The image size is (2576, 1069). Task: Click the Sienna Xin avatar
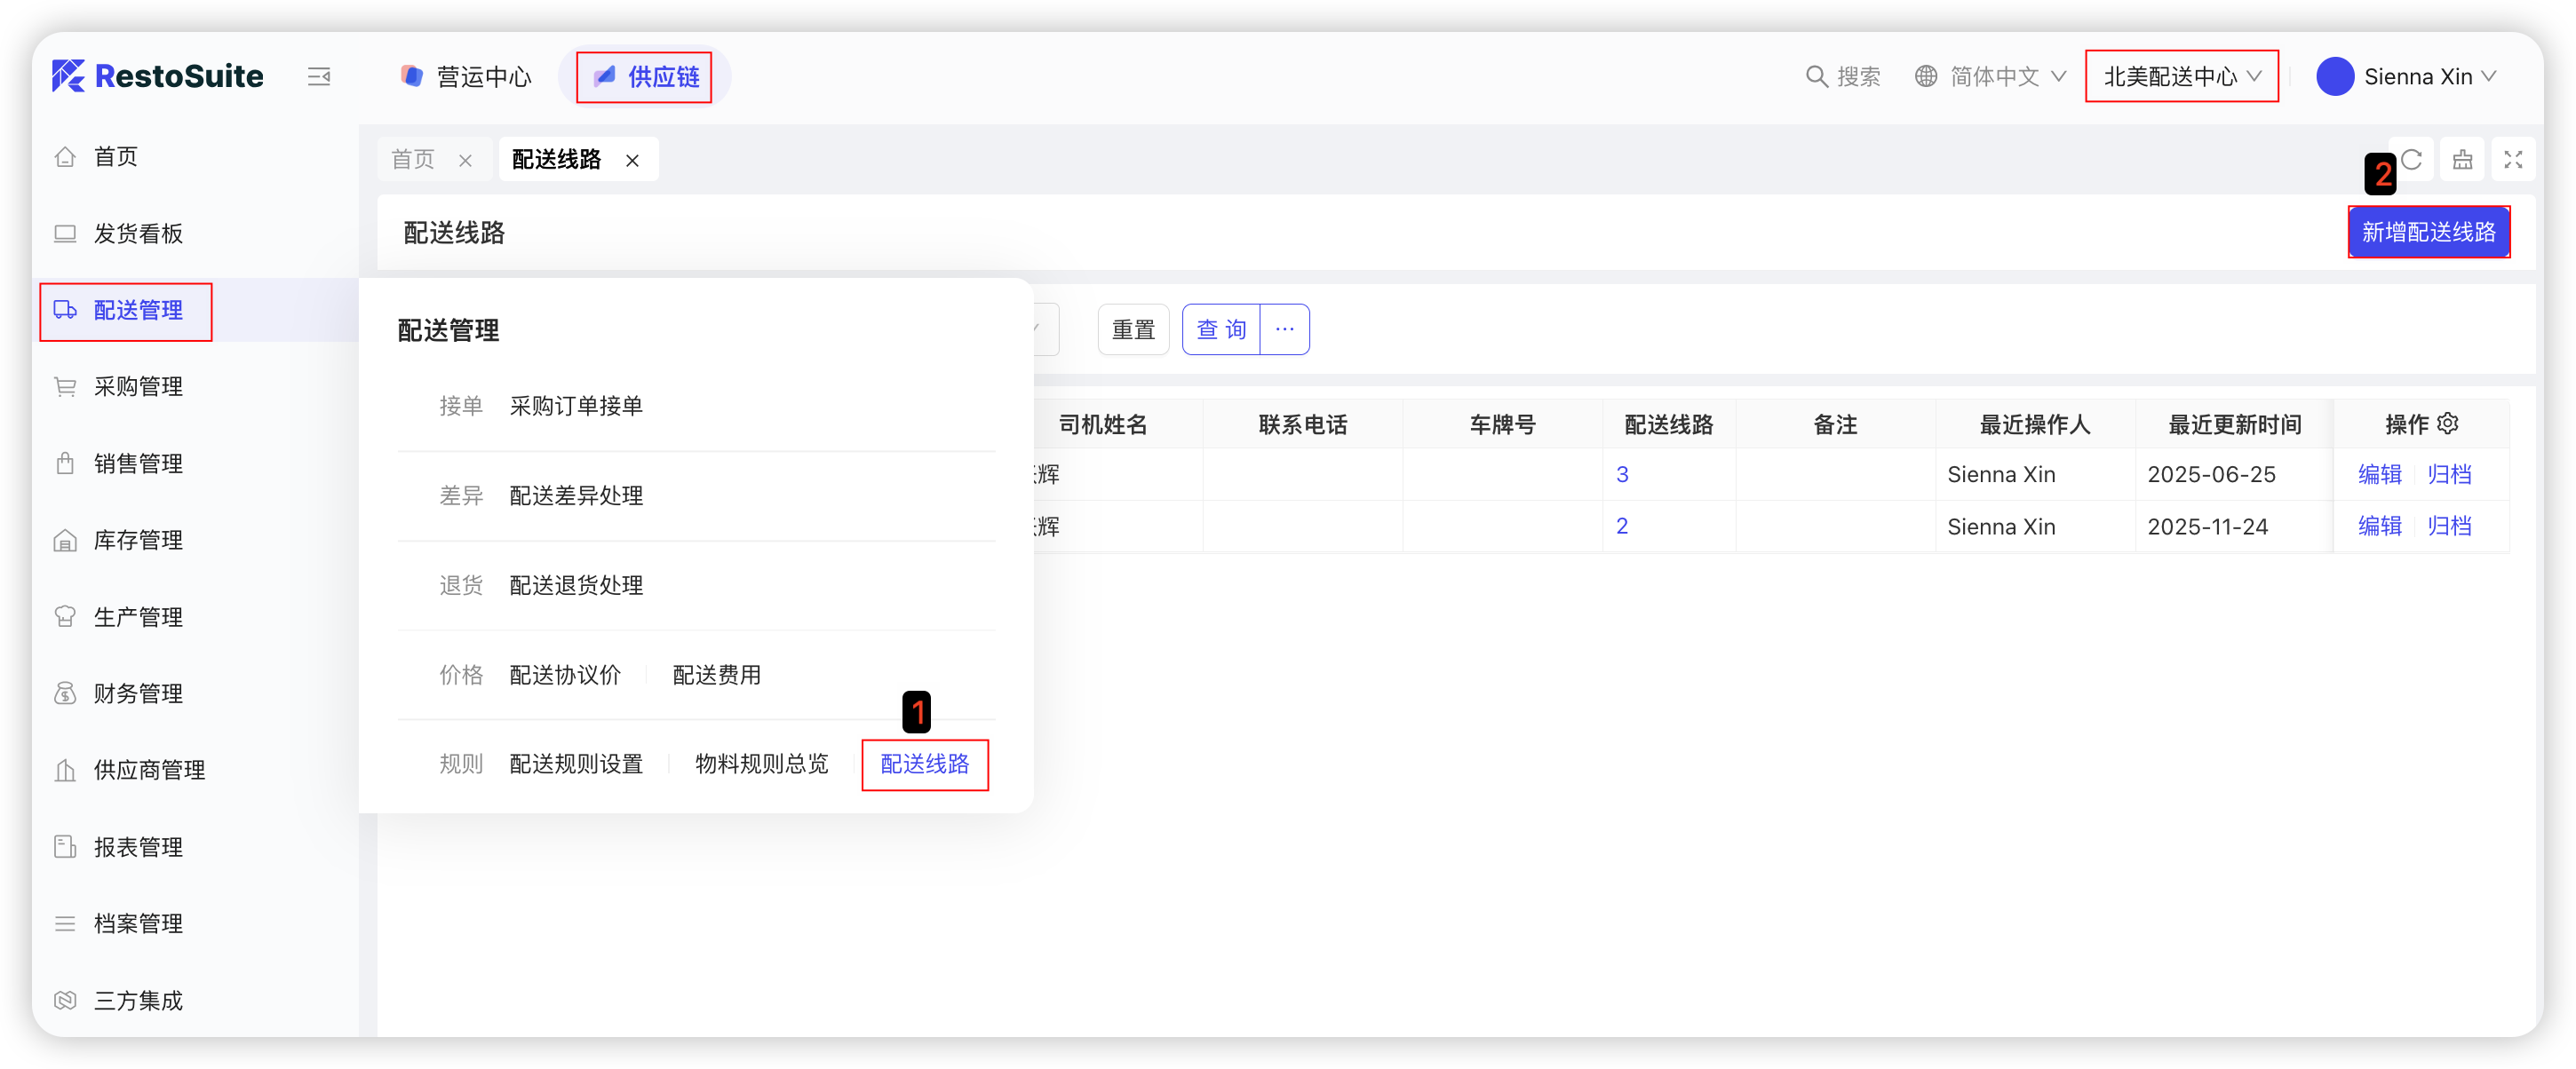pyautogui.click(x=2335, y=77)
